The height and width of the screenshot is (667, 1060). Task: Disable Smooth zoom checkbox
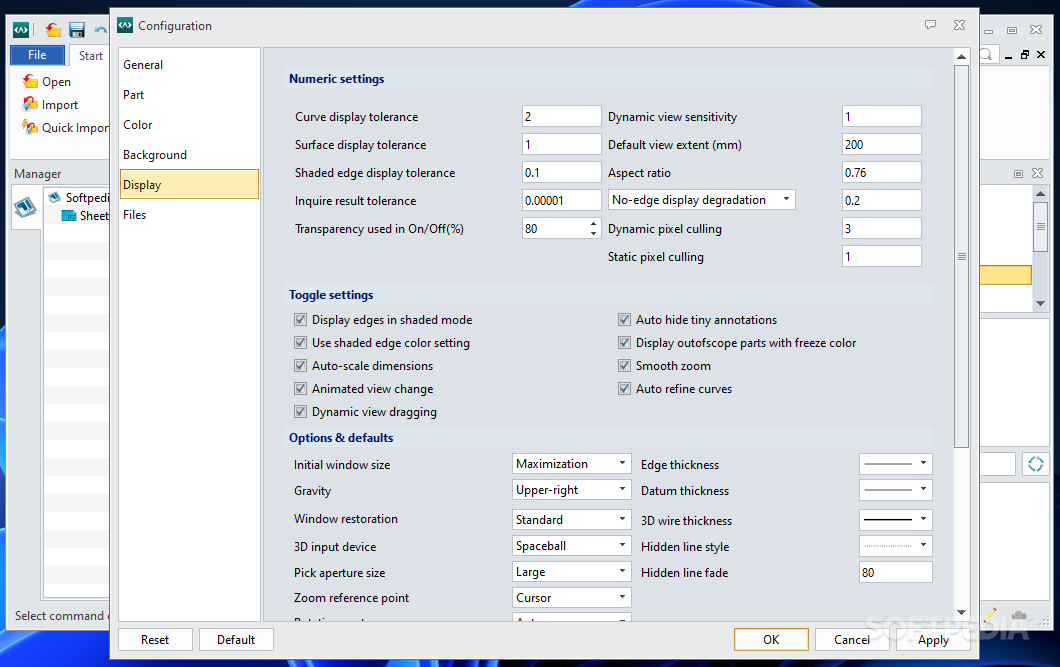(624, 366)
